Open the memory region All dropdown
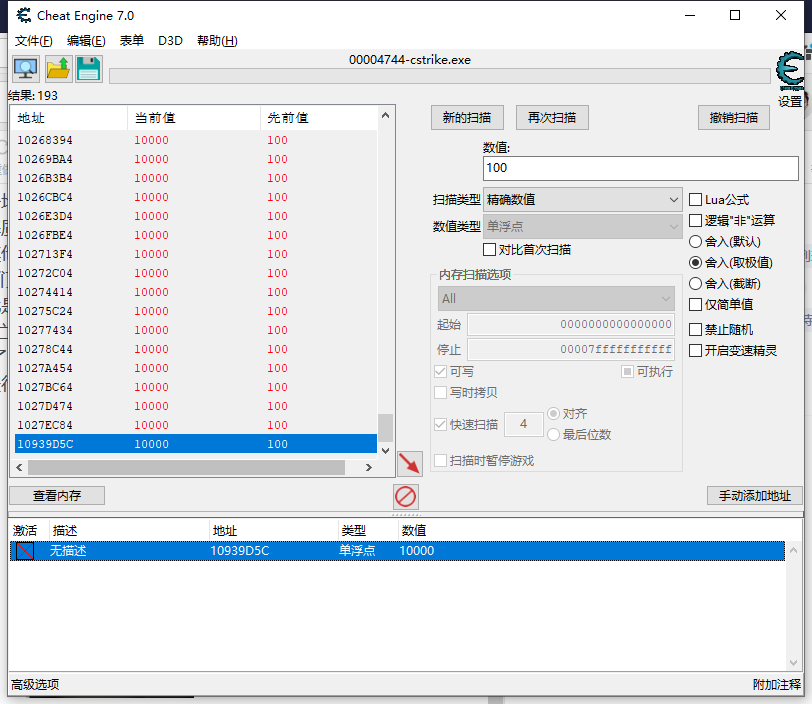812x704 pixels. pos(556,299)
